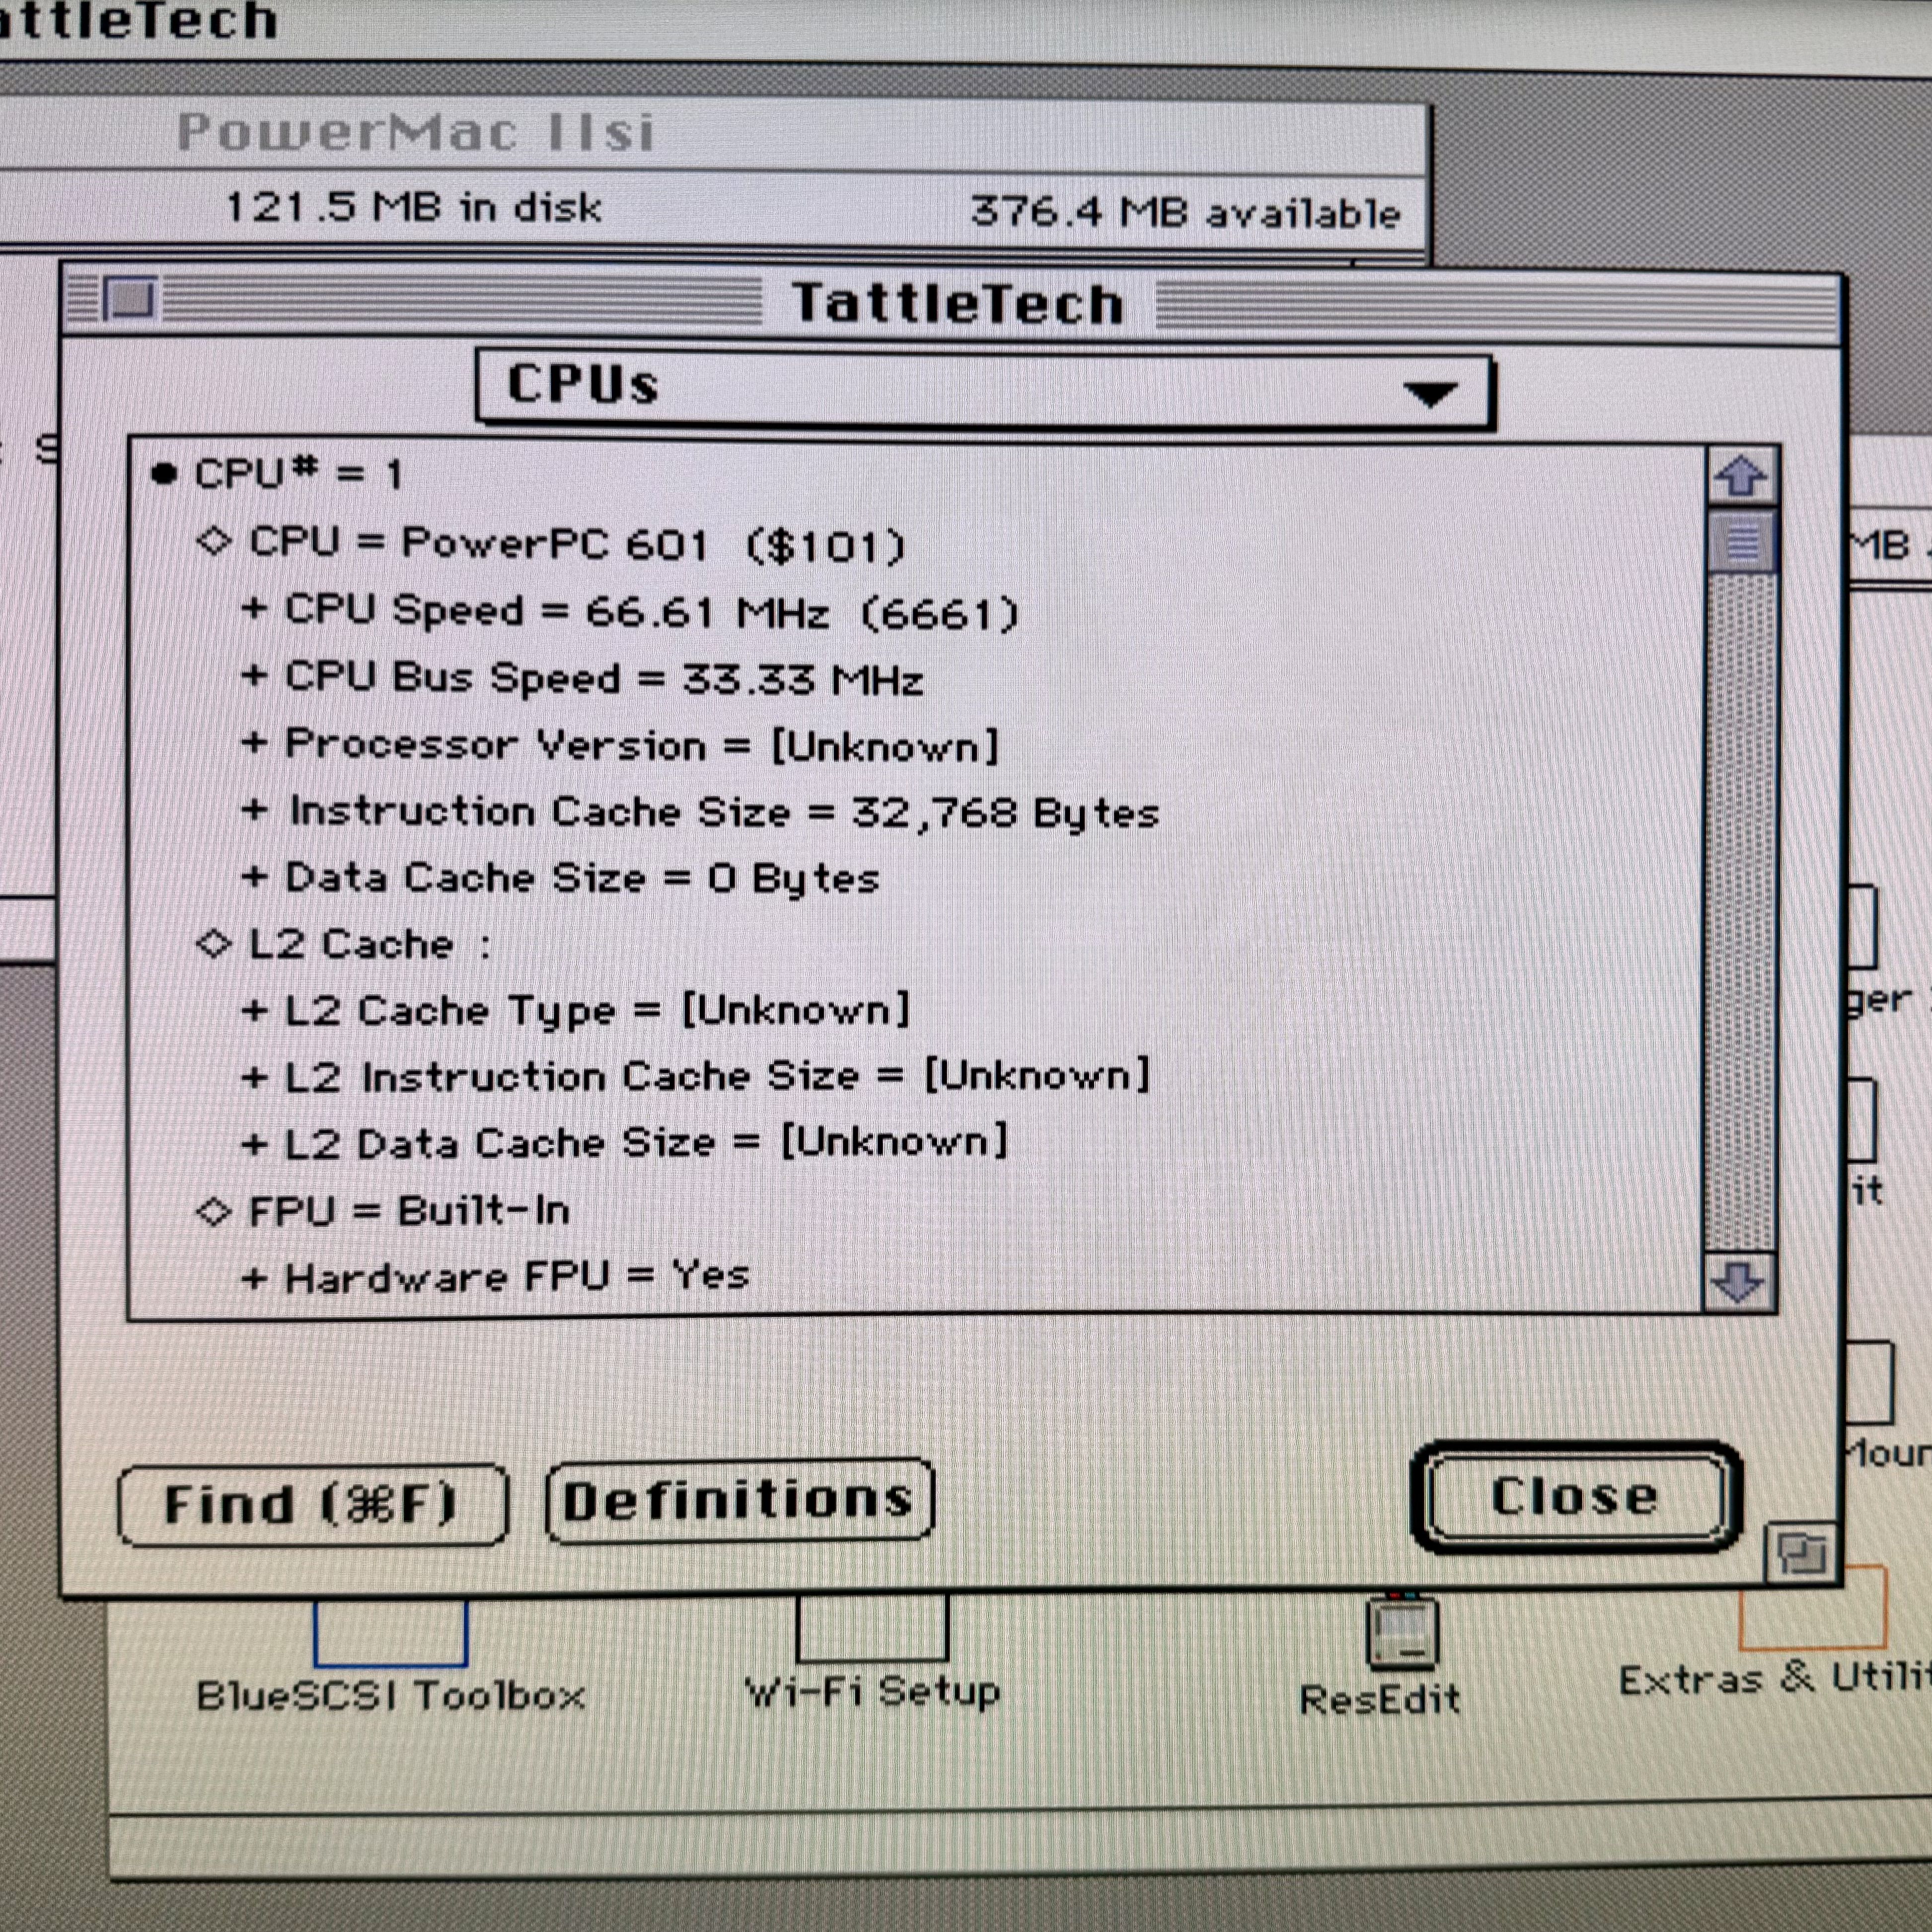
Task: Collapse the CPU PowerPC 601 diamond
Action: pos(213,542)
